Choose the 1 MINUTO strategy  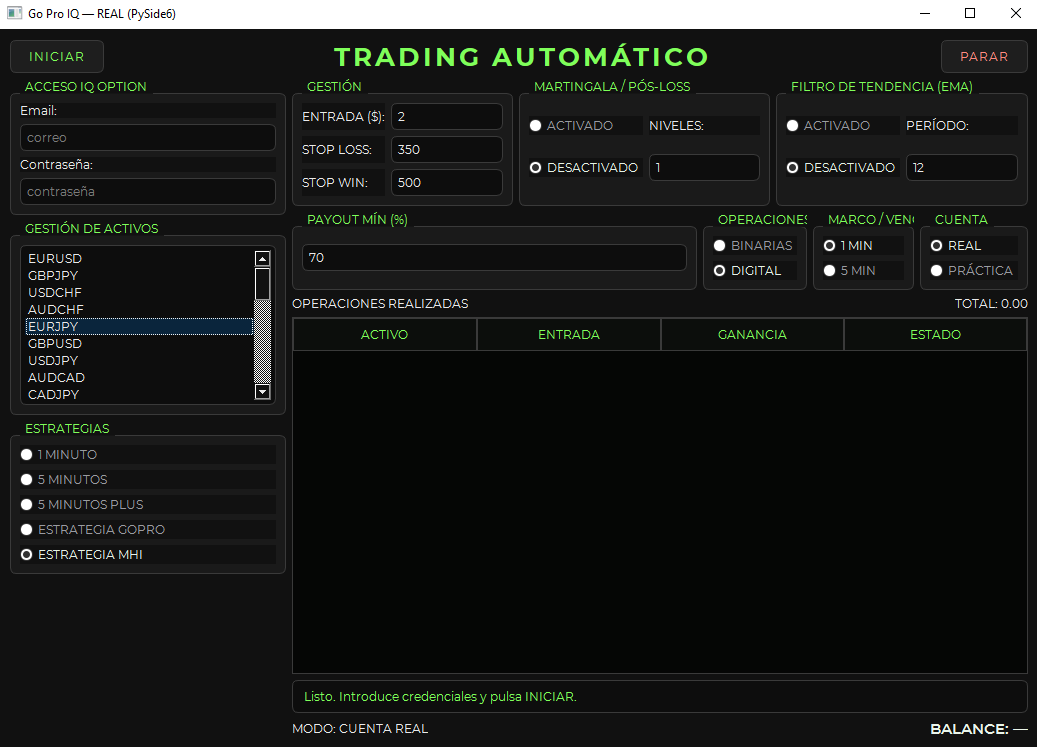pos(147,455)
